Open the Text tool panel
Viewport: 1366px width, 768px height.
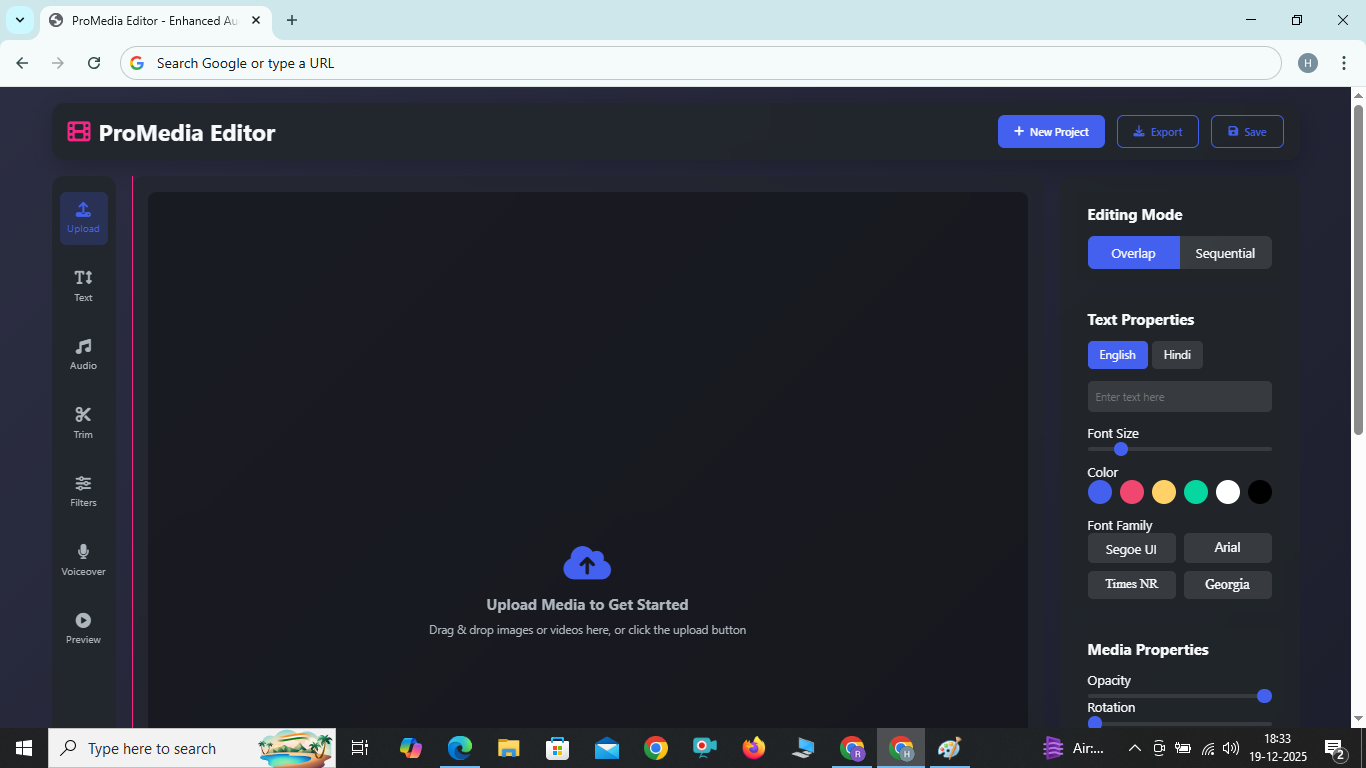83,285
